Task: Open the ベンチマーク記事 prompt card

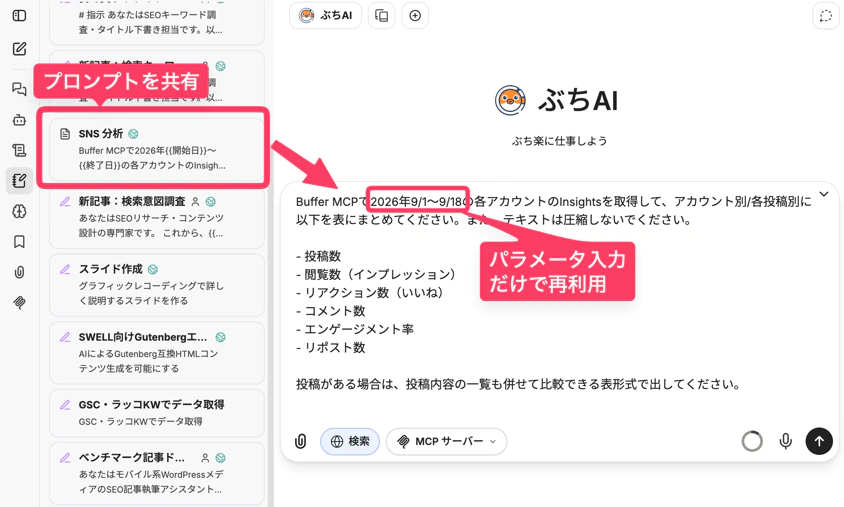Action: coord(157,474)
